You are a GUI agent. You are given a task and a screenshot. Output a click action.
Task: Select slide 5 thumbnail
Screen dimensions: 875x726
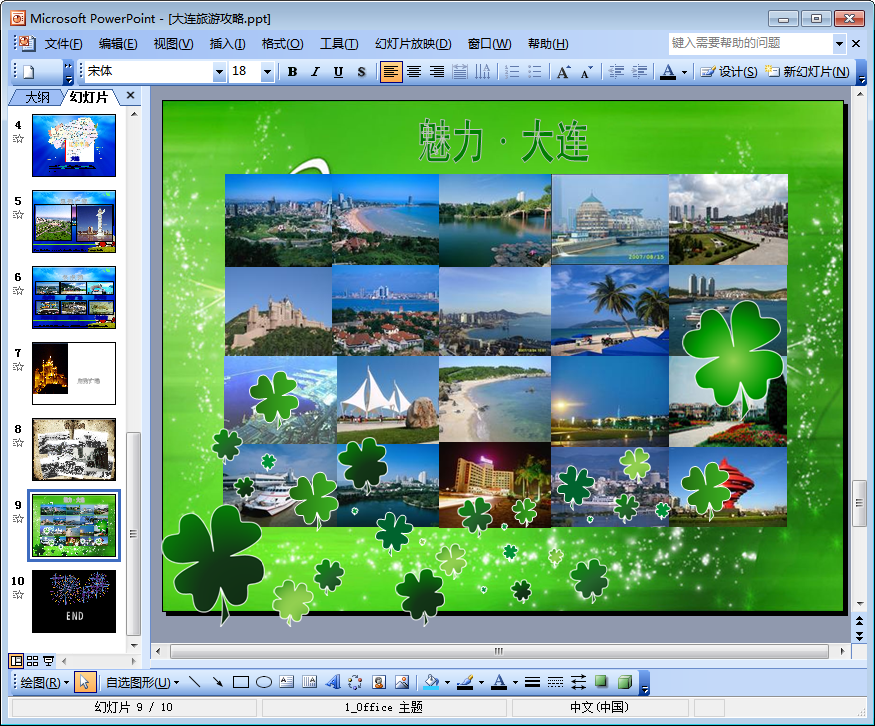[x=74, y=222]
